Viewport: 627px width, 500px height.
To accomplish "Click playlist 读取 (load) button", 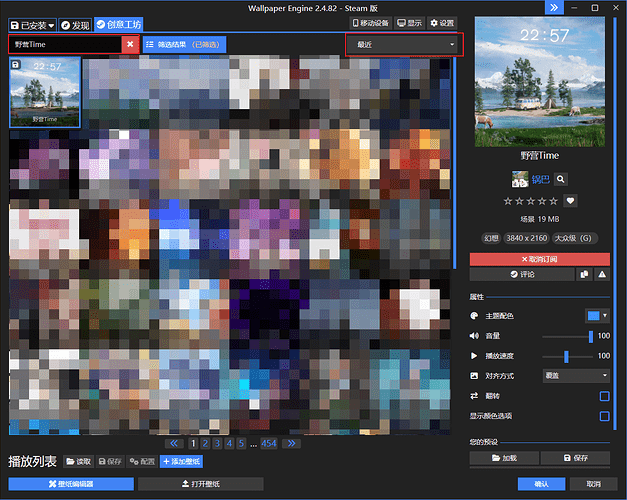I will [x=79, y=462].
